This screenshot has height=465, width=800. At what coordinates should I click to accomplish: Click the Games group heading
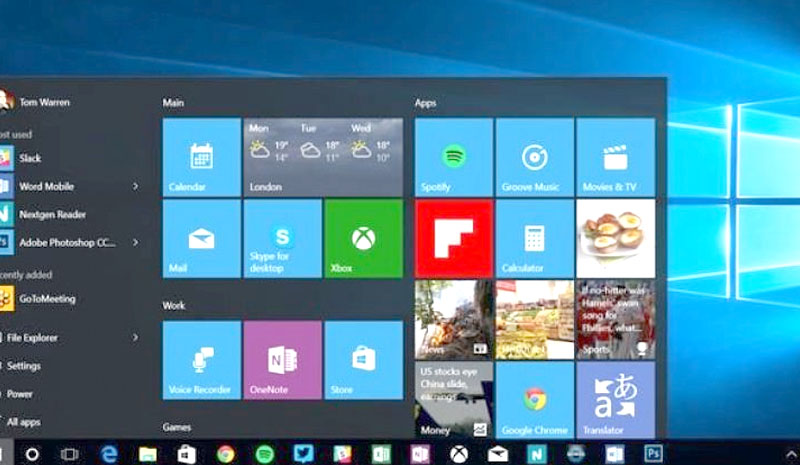click(x=177, y=427)
